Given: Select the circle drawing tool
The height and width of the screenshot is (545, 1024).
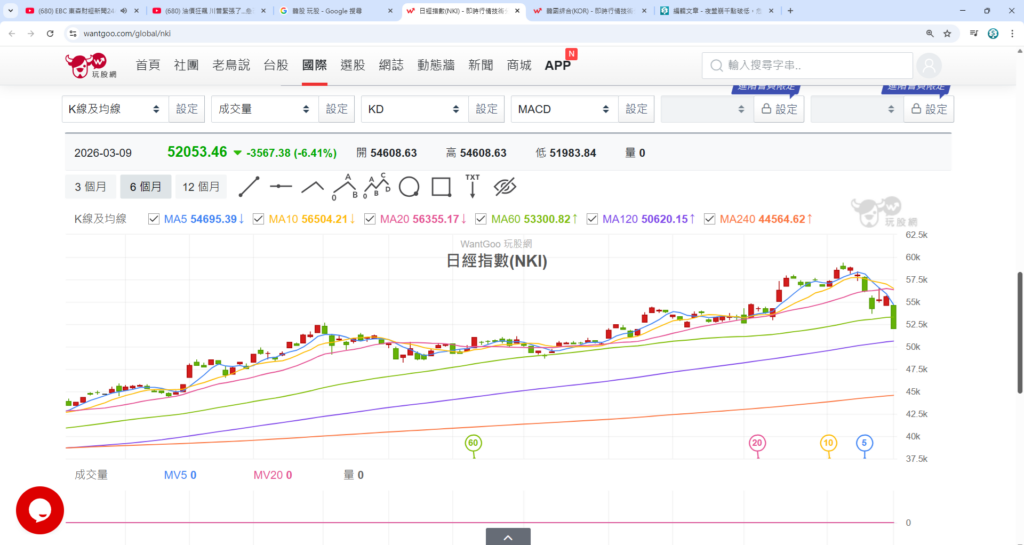Looking at the screenshot, I should [408, 186].
